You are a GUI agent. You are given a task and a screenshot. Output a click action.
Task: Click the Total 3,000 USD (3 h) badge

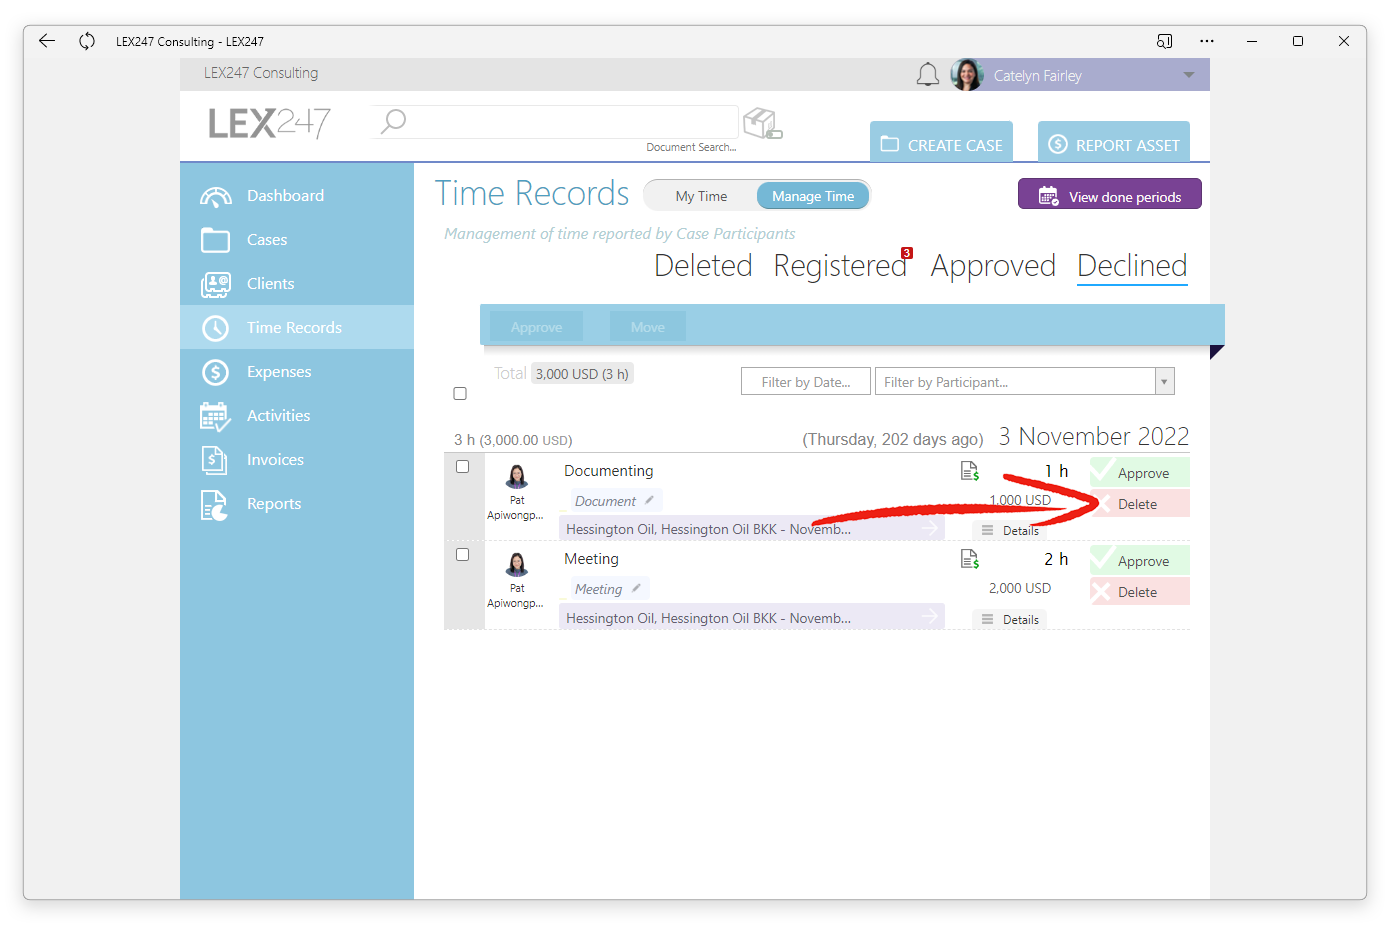(582, 374)
